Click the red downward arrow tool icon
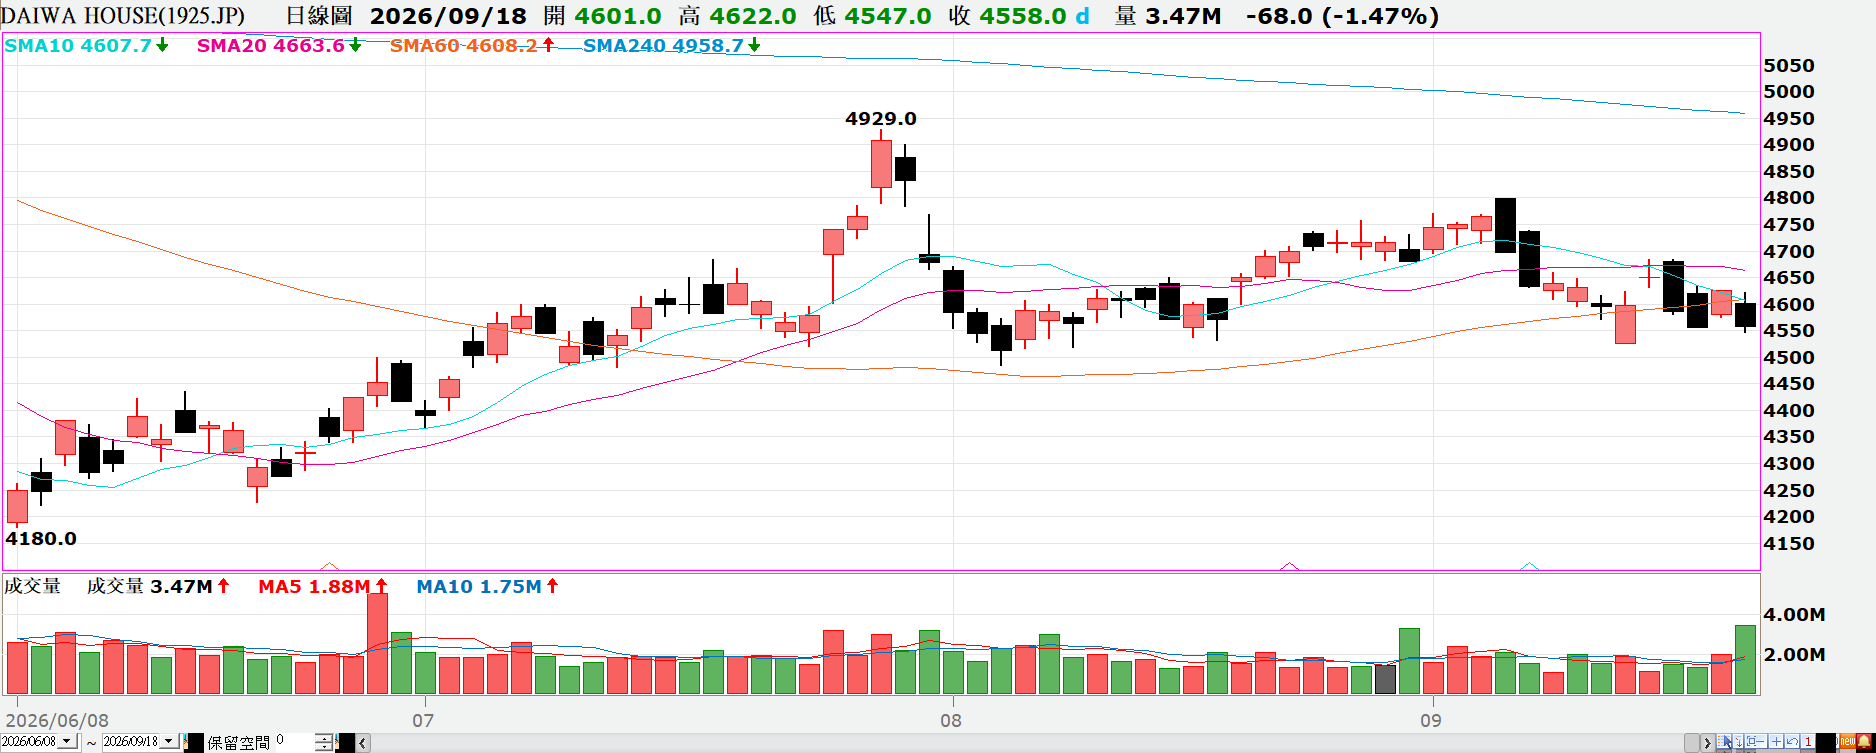The width and height of the screenshot is (1876, 753). pos(1738,741)
